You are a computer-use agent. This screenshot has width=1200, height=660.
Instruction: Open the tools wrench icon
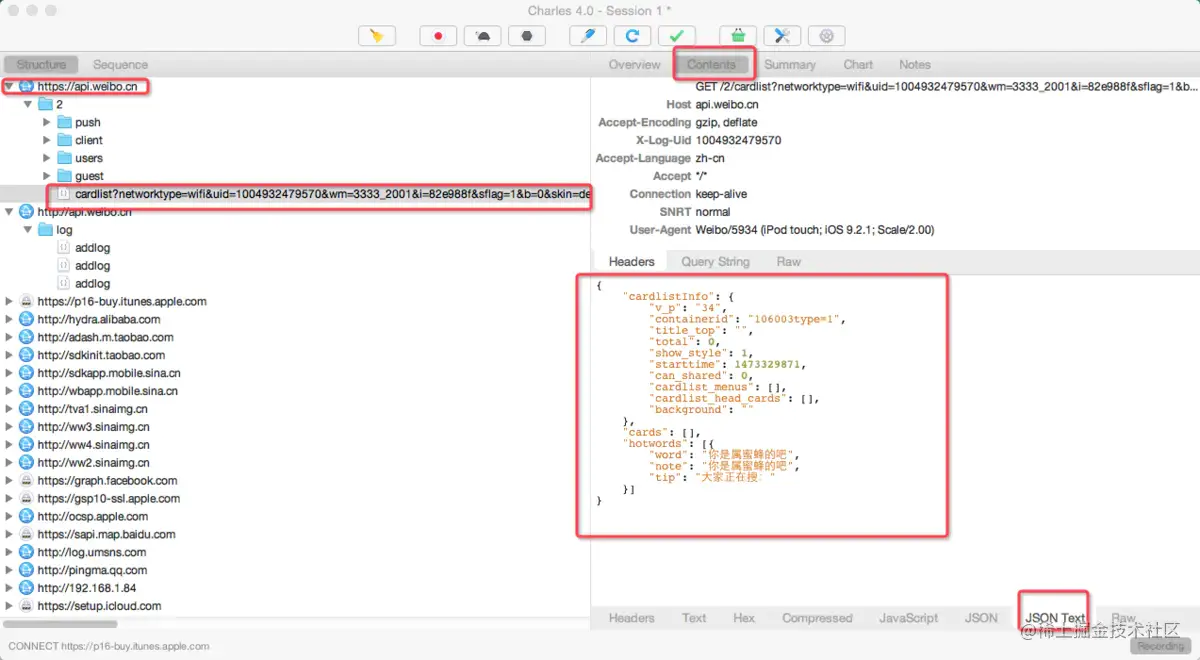point(782,35)
